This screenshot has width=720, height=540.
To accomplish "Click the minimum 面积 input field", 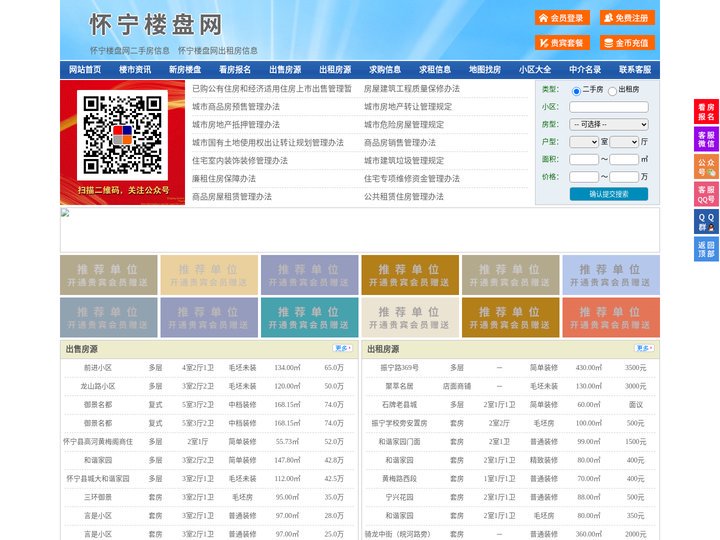I will pos(584,159).
